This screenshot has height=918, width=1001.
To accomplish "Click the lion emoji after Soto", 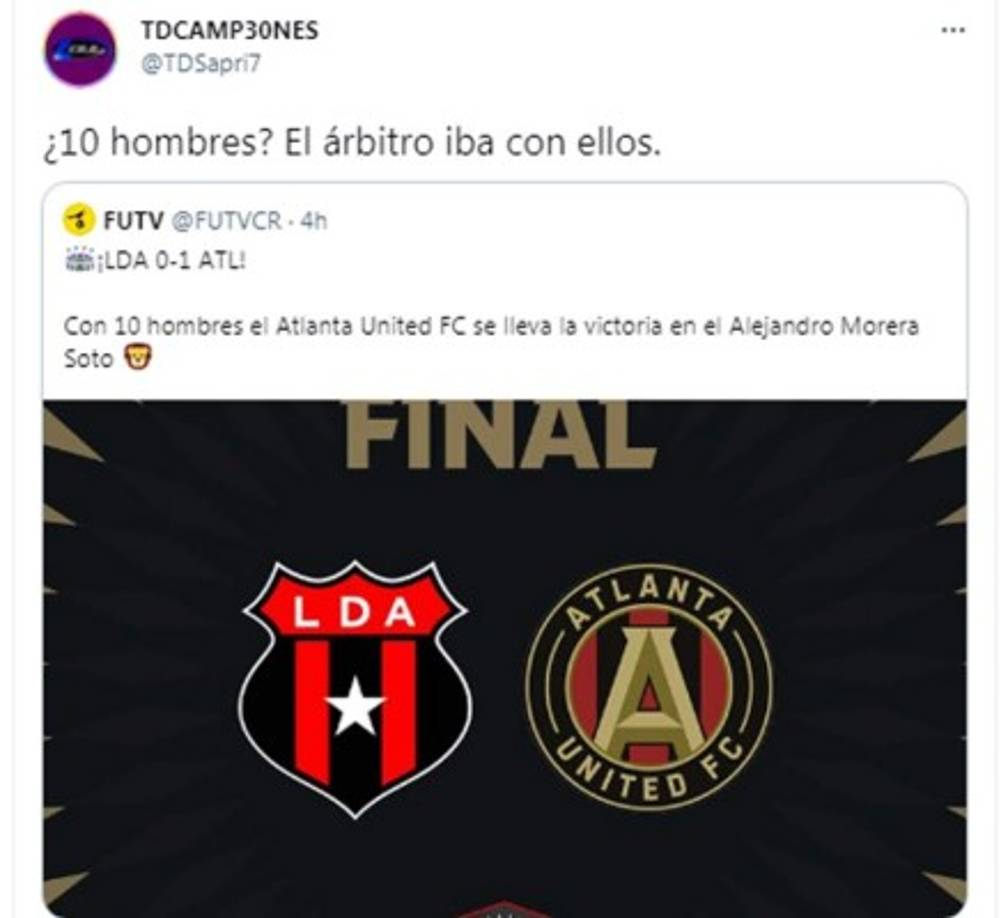I will 137,357.
